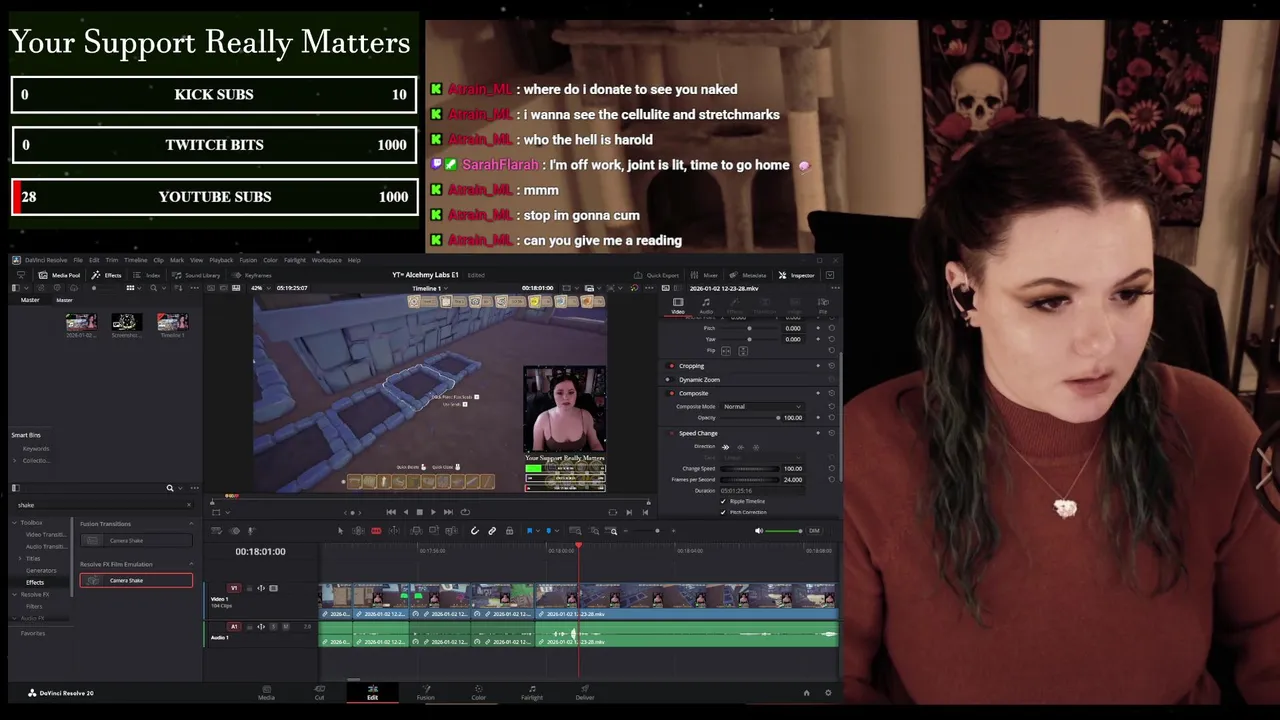
Task: Open the Workspace menu
Action: coord(326,260)
